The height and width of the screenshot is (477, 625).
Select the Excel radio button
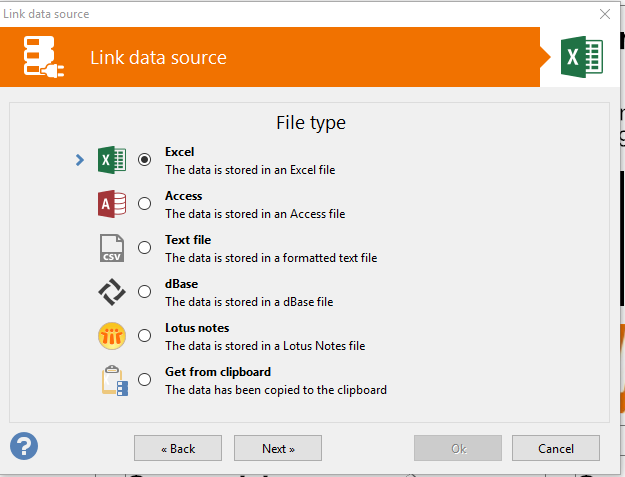tap(144, 159)
